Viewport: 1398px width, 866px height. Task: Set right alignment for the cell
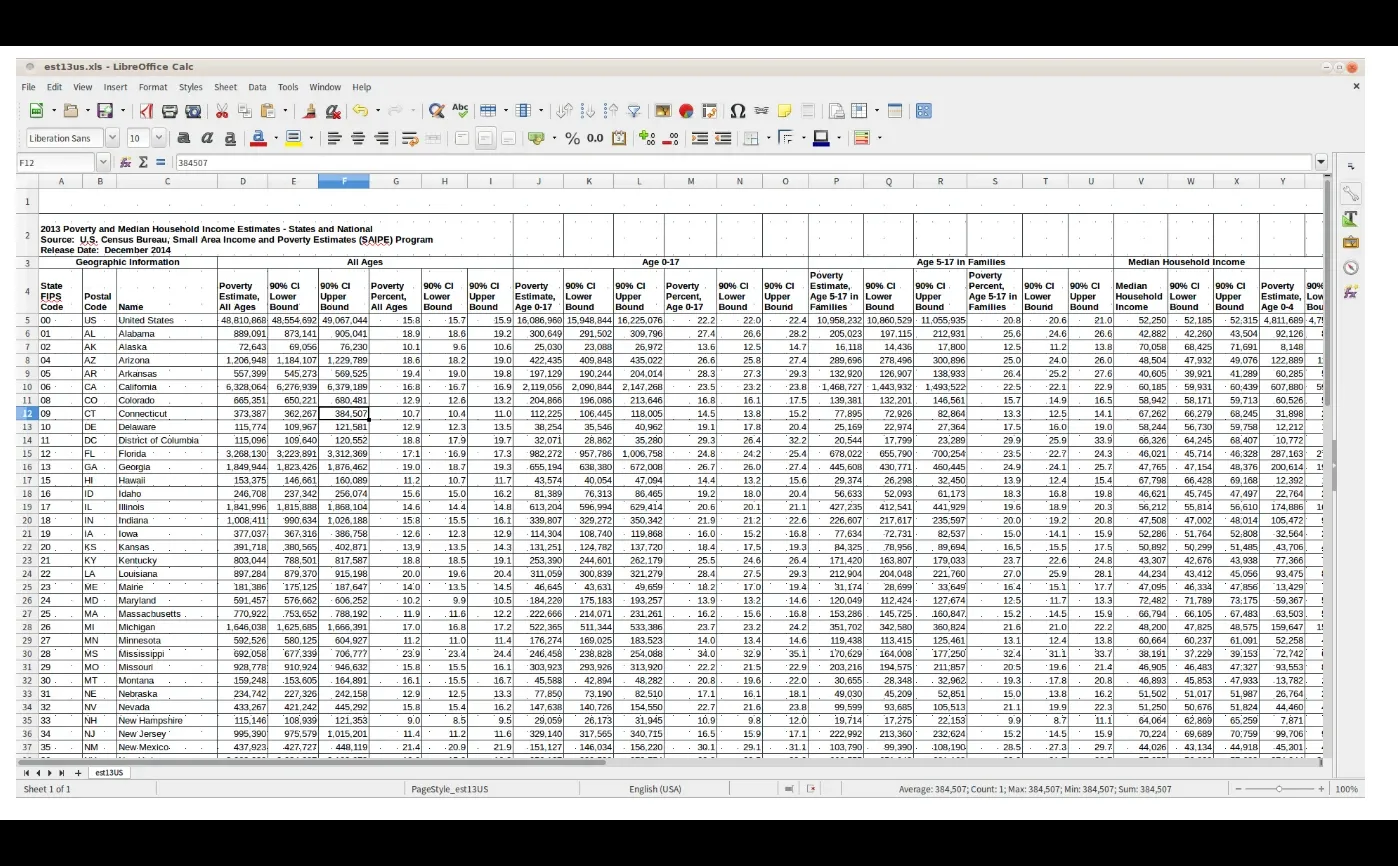(381, 138)
